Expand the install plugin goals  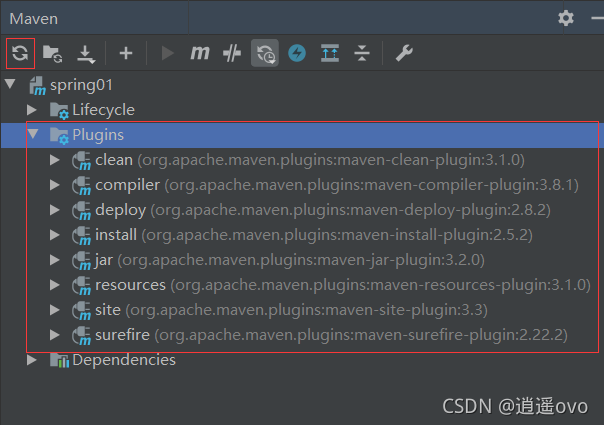(x=55, y=235)
